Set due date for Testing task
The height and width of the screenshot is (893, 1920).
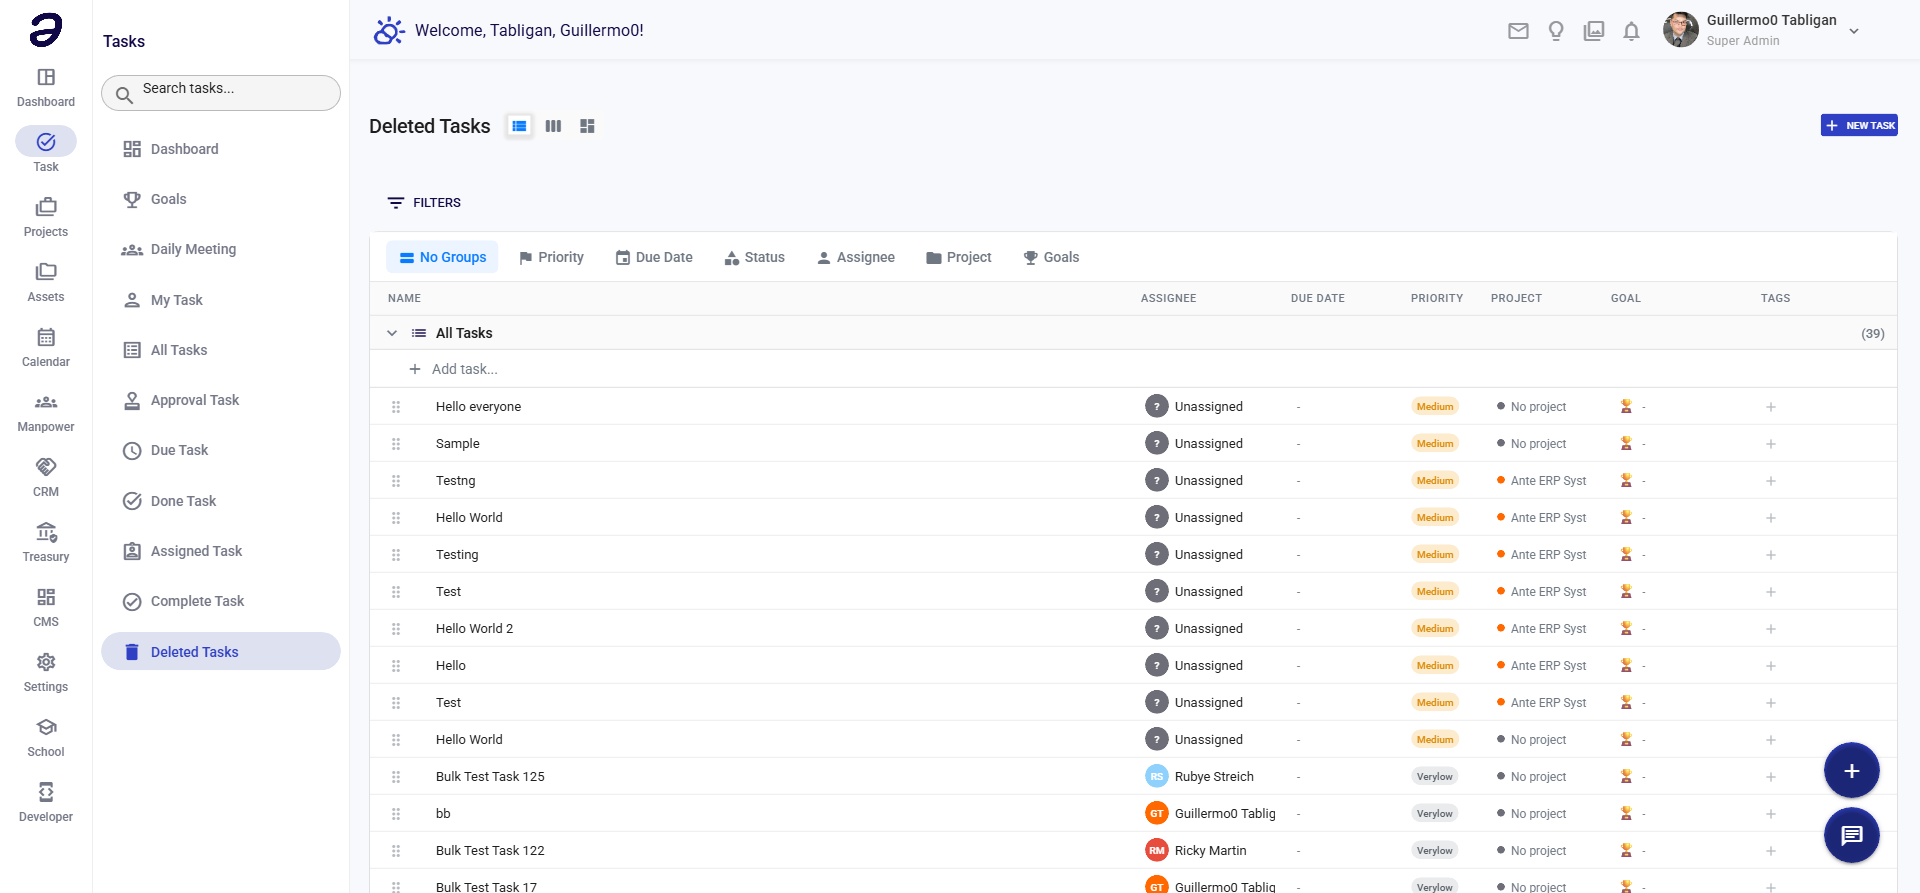1298,555
